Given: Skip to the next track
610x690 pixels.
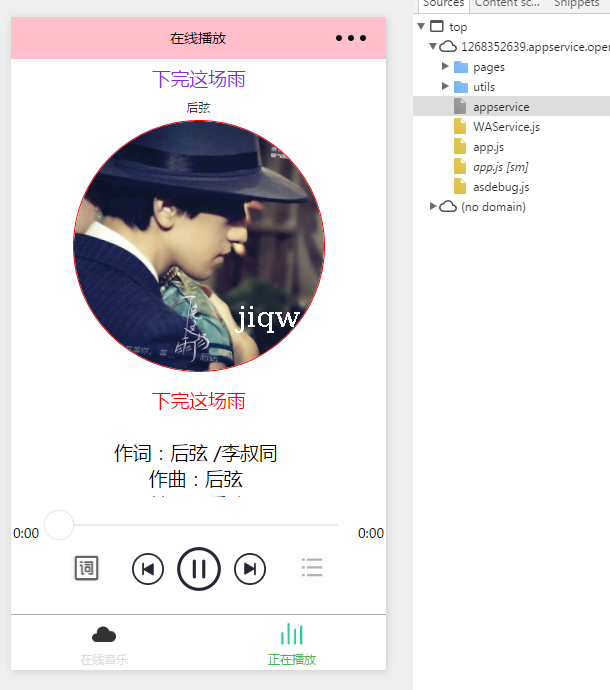Looking at the screenshot, I should pos(250,569).
